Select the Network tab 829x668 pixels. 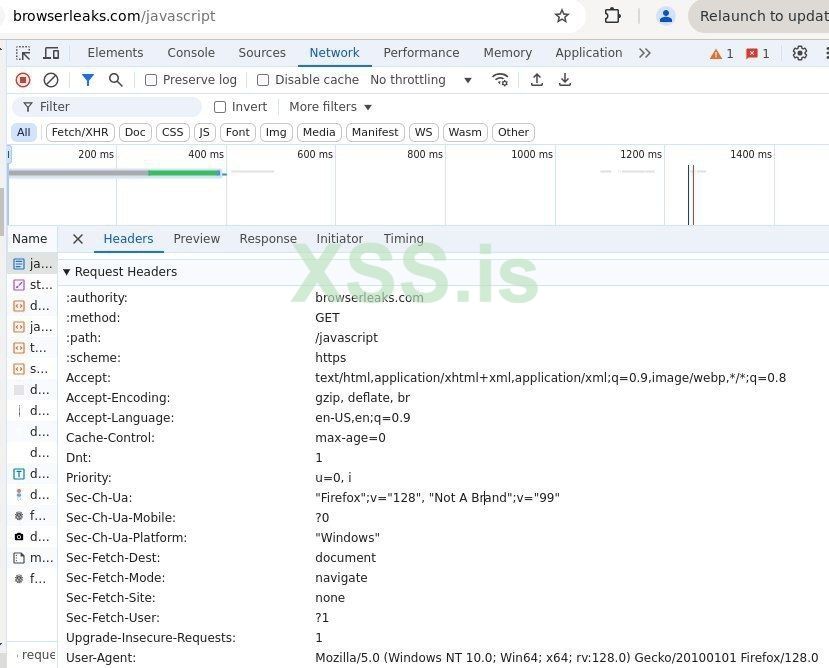[334, 53]
